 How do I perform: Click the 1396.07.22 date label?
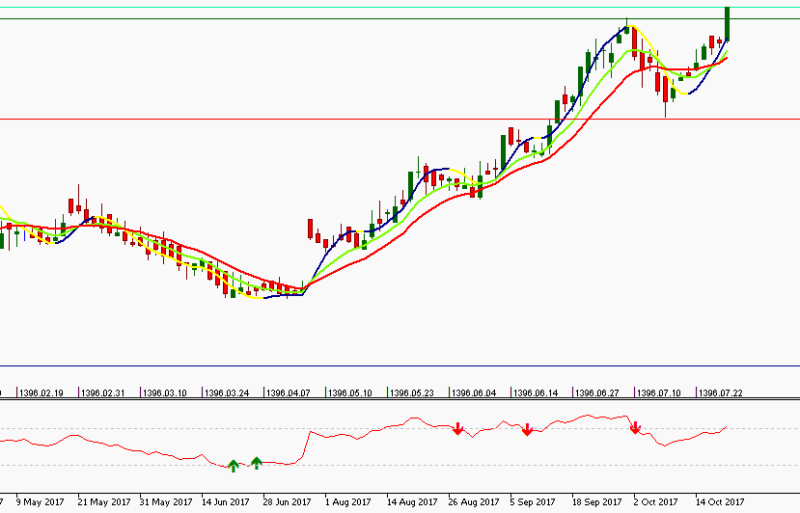[720, 393]
